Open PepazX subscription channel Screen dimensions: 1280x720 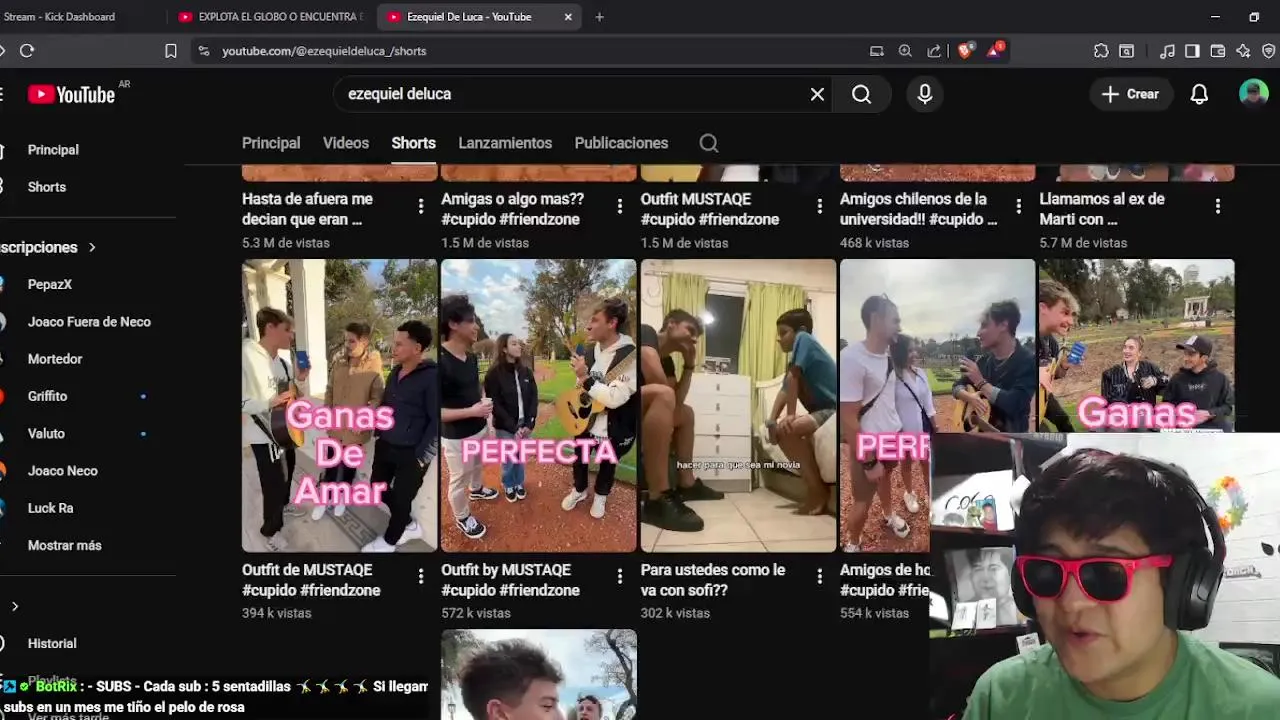pyautogui.click(x=50, y=284)
